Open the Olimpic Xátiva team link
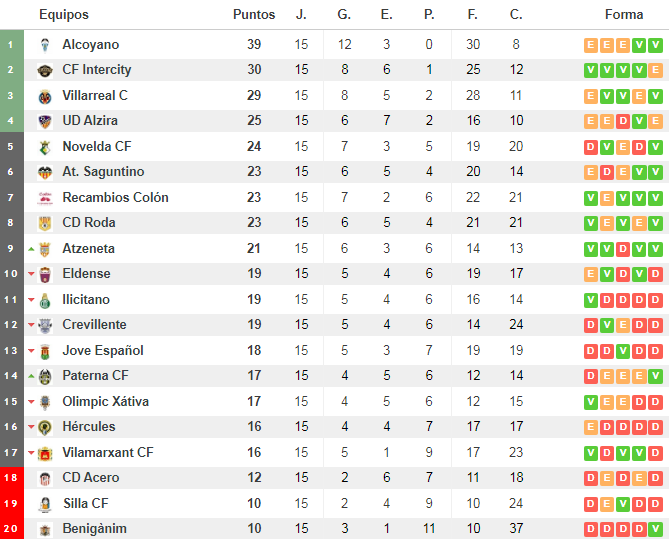Viewport: 669px width, 539px height. pyautogui.click(x=106, y=401)
